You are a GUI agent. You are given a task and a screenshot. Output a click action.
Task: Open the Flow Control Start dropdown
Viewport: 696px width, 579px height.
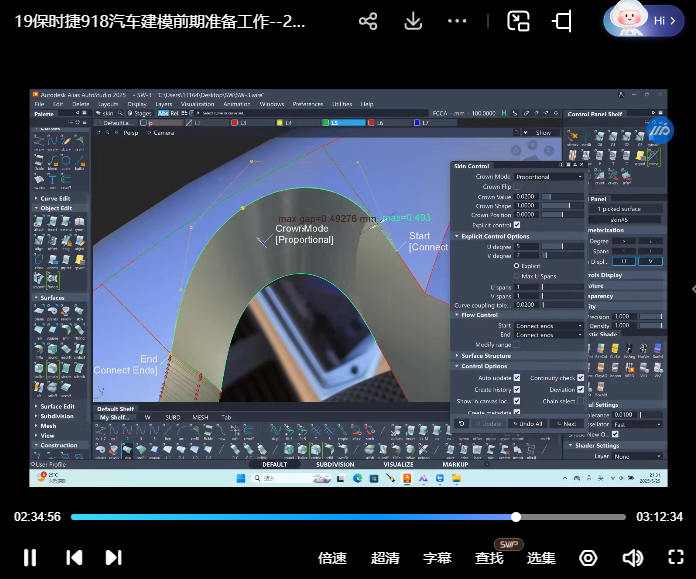pos(548,326)
